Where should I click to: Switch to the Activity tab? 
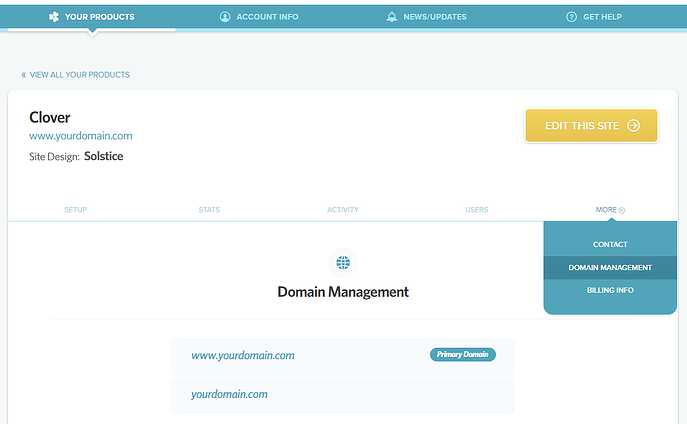[x=343, y=210]
